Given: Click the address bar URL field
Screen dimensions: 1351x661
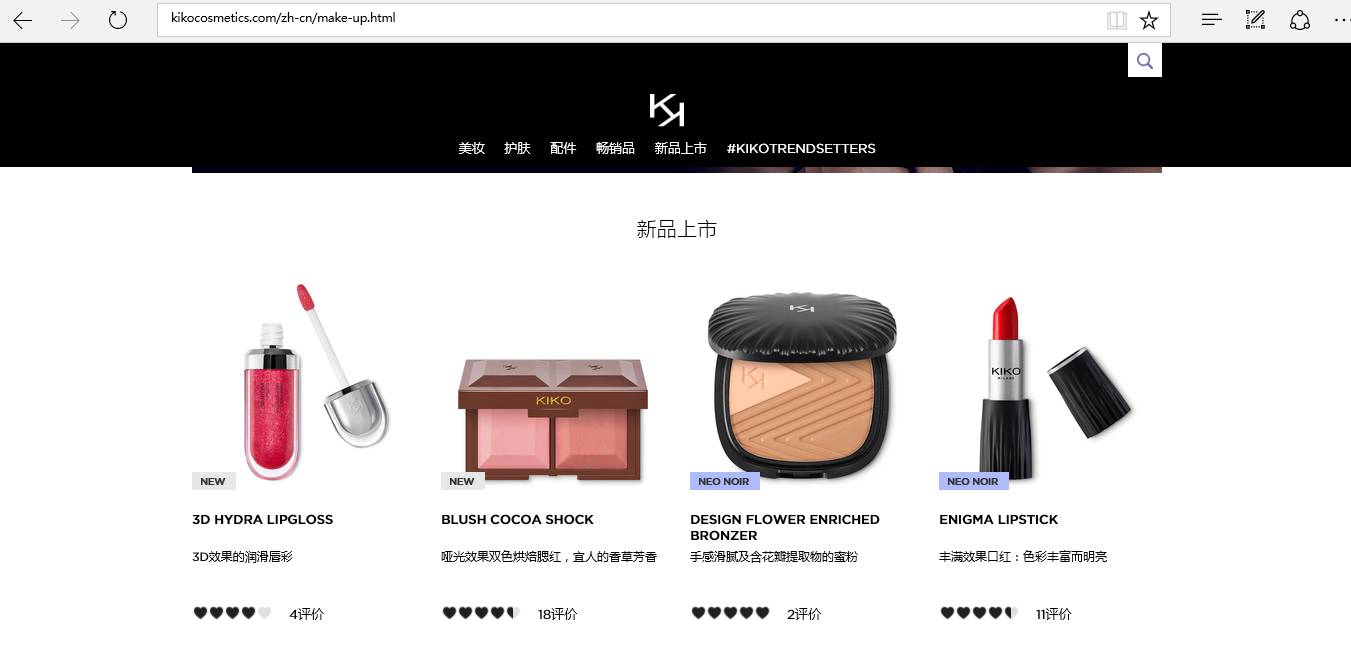Looking at the screenshot, I should point(630,19).
